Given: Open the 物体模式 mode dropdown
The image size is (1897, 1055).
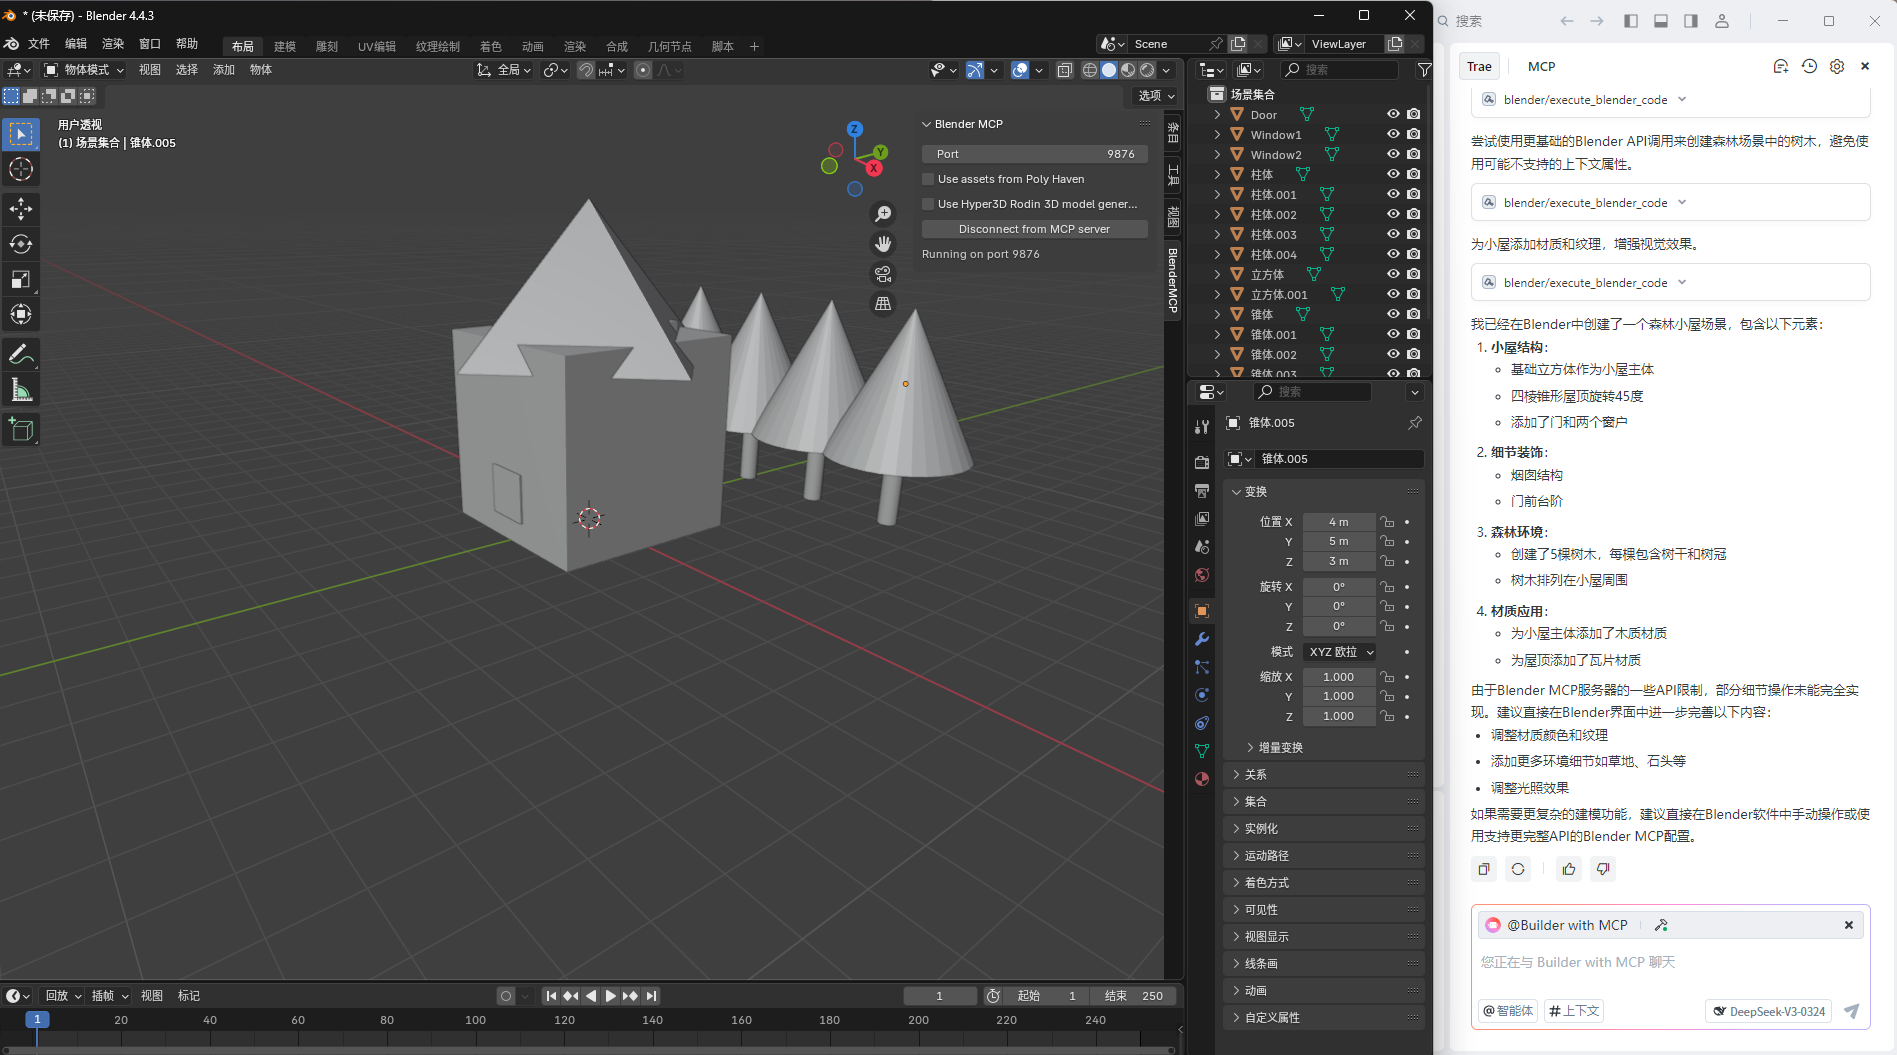Looking at the screenshot, I should [85, 70].
